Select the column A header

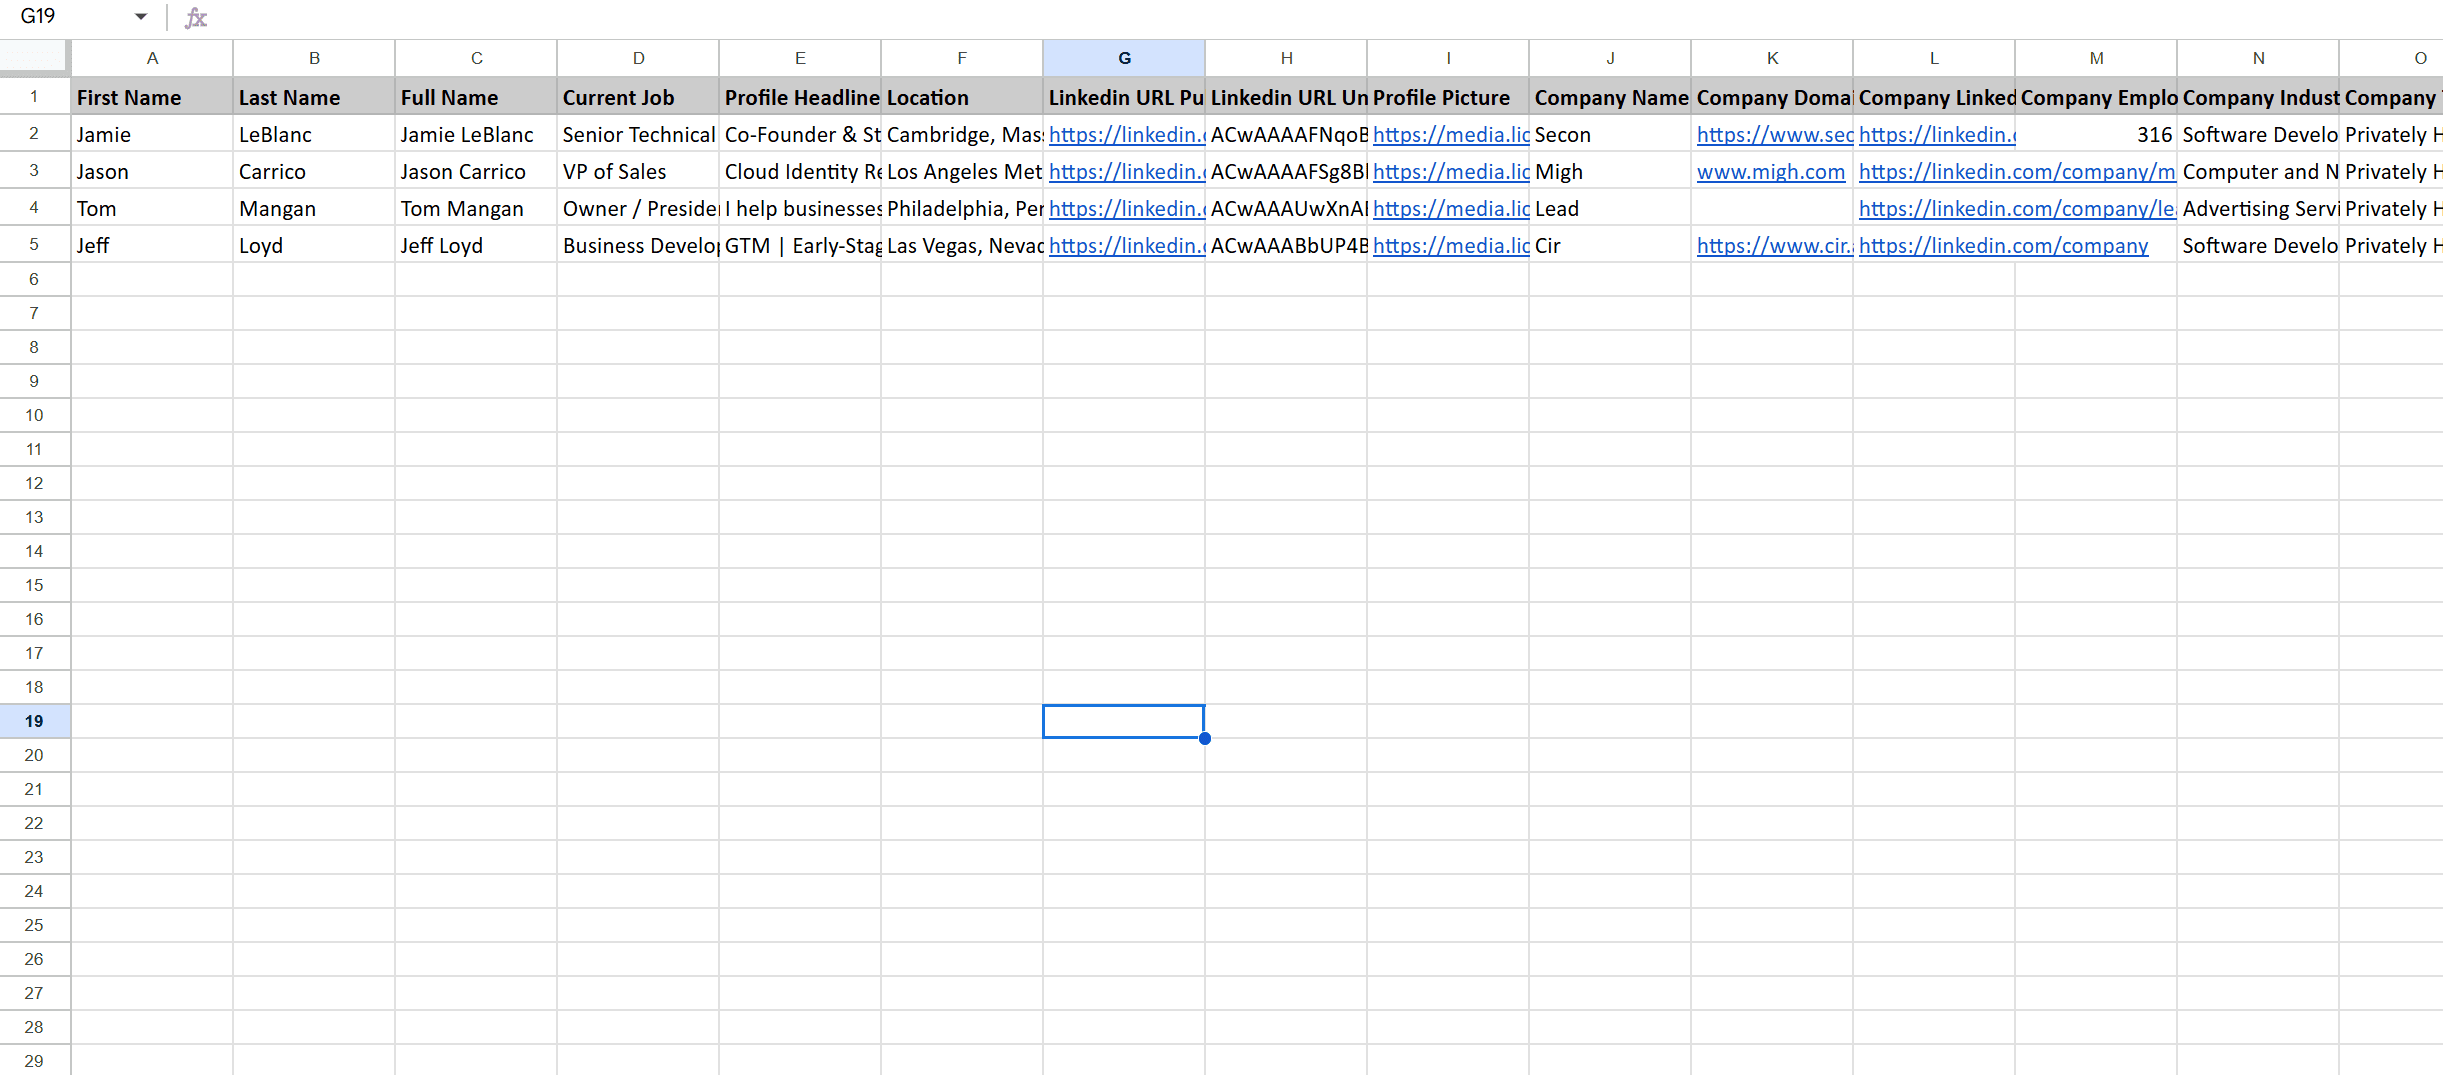(152, 58)
